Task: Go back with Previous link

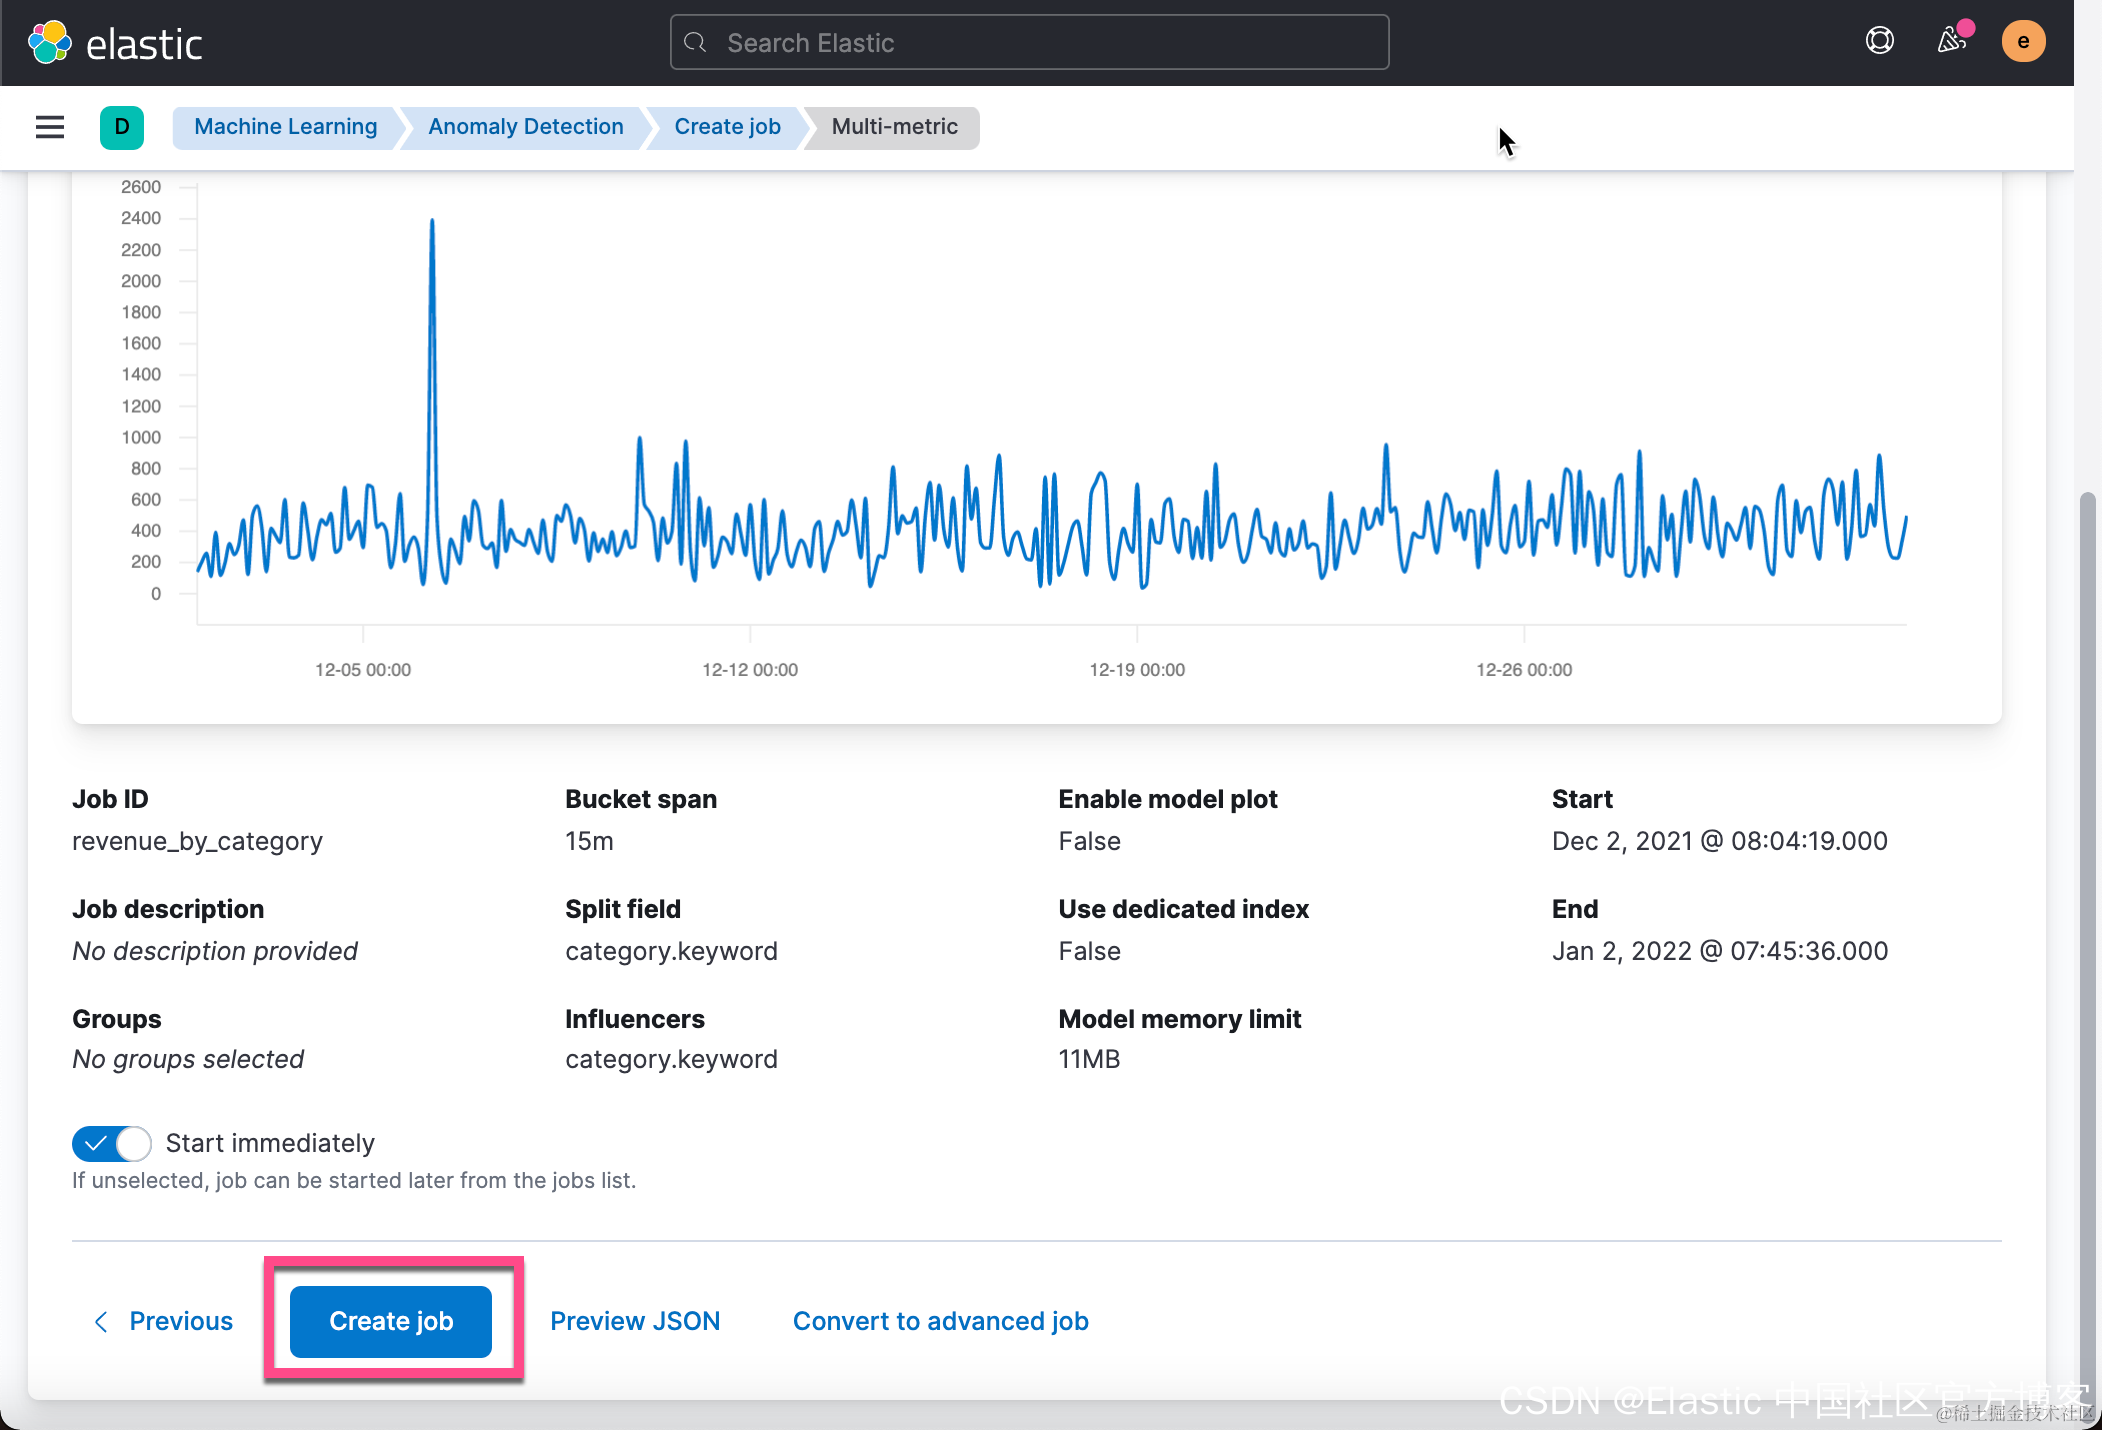Action: (181, 1321)
